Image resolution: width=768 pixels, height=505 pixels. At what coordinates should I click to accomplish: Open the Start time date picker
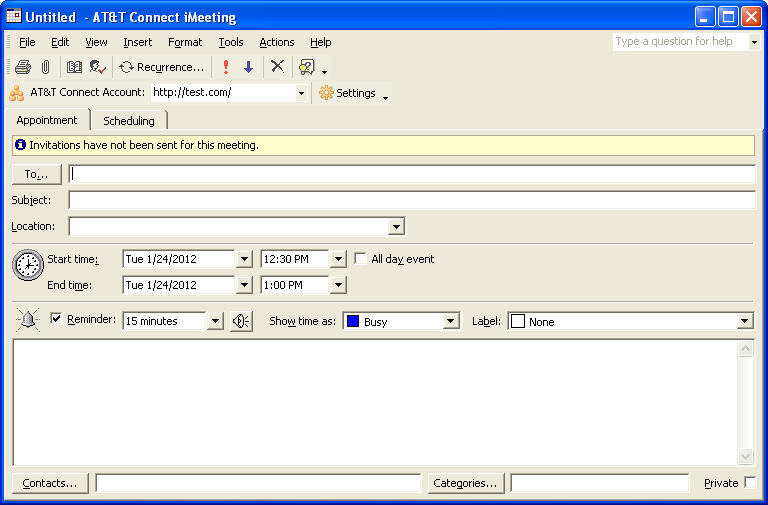point(244,259)
